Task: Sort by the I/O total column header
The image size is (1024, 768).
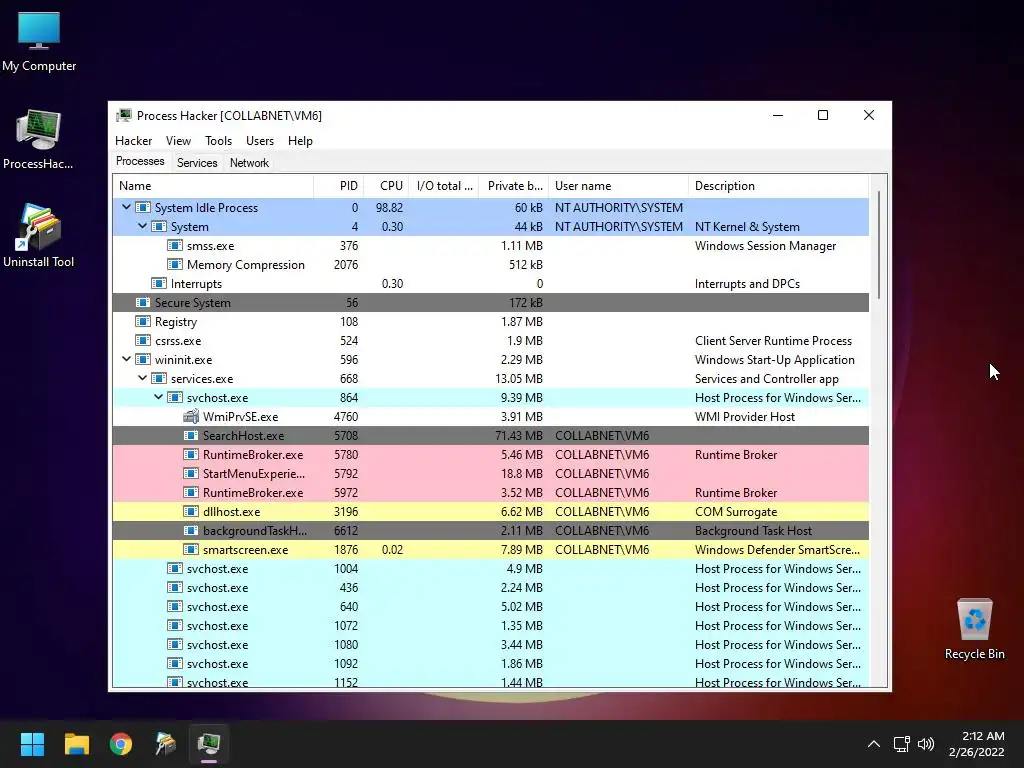Action: pos(444,186)
